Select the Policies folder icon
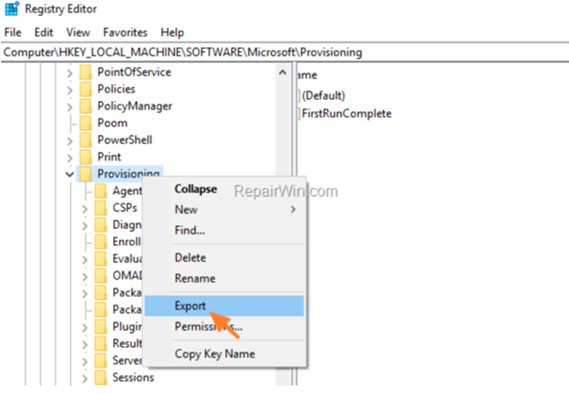Image resolution: width=569 pixels, height=394 pixels. [86, 89]
